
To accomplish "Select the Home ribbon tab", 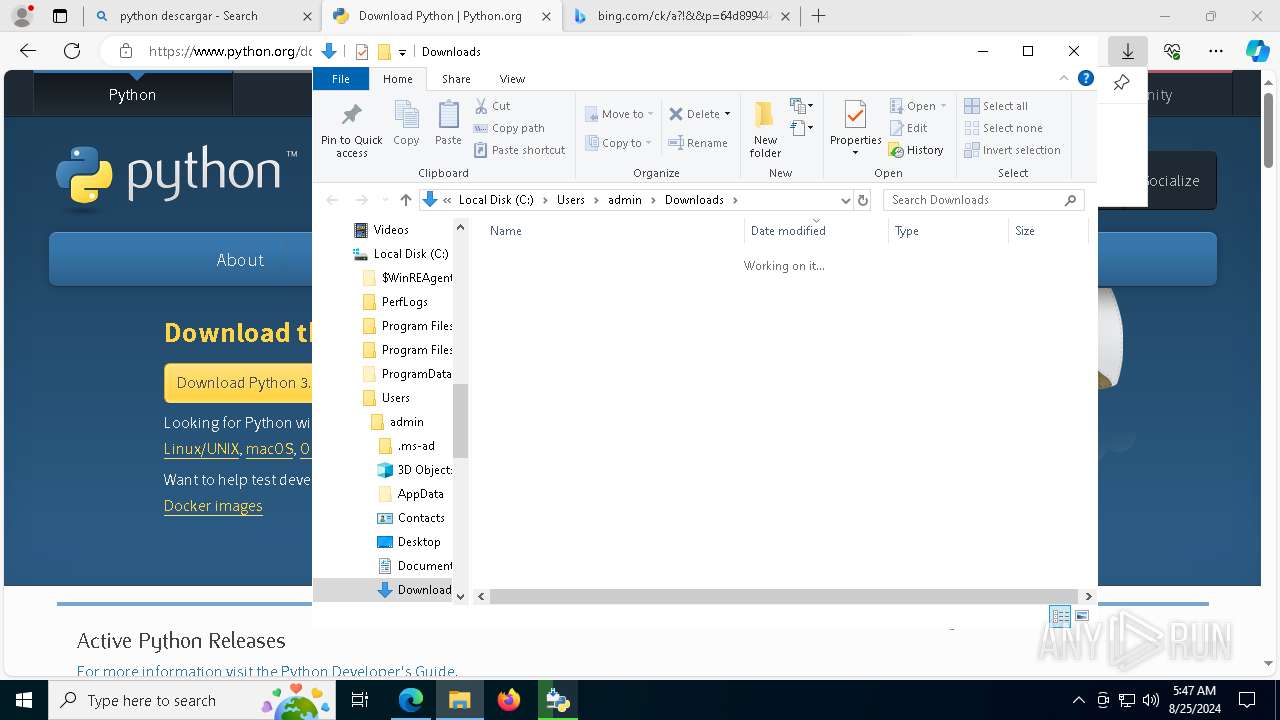I will 397,78.
